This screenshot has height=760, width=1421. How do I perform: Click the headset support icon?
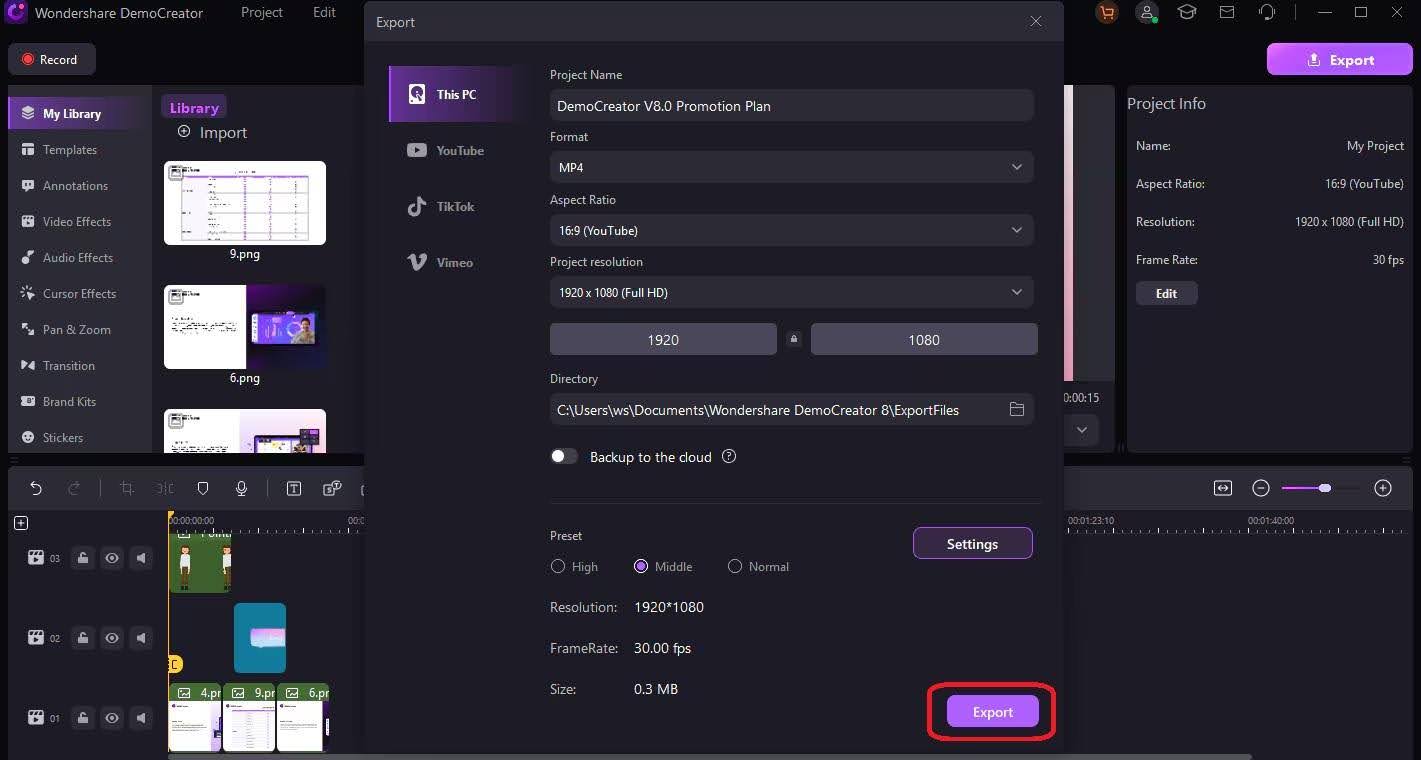click(1267, 13)
